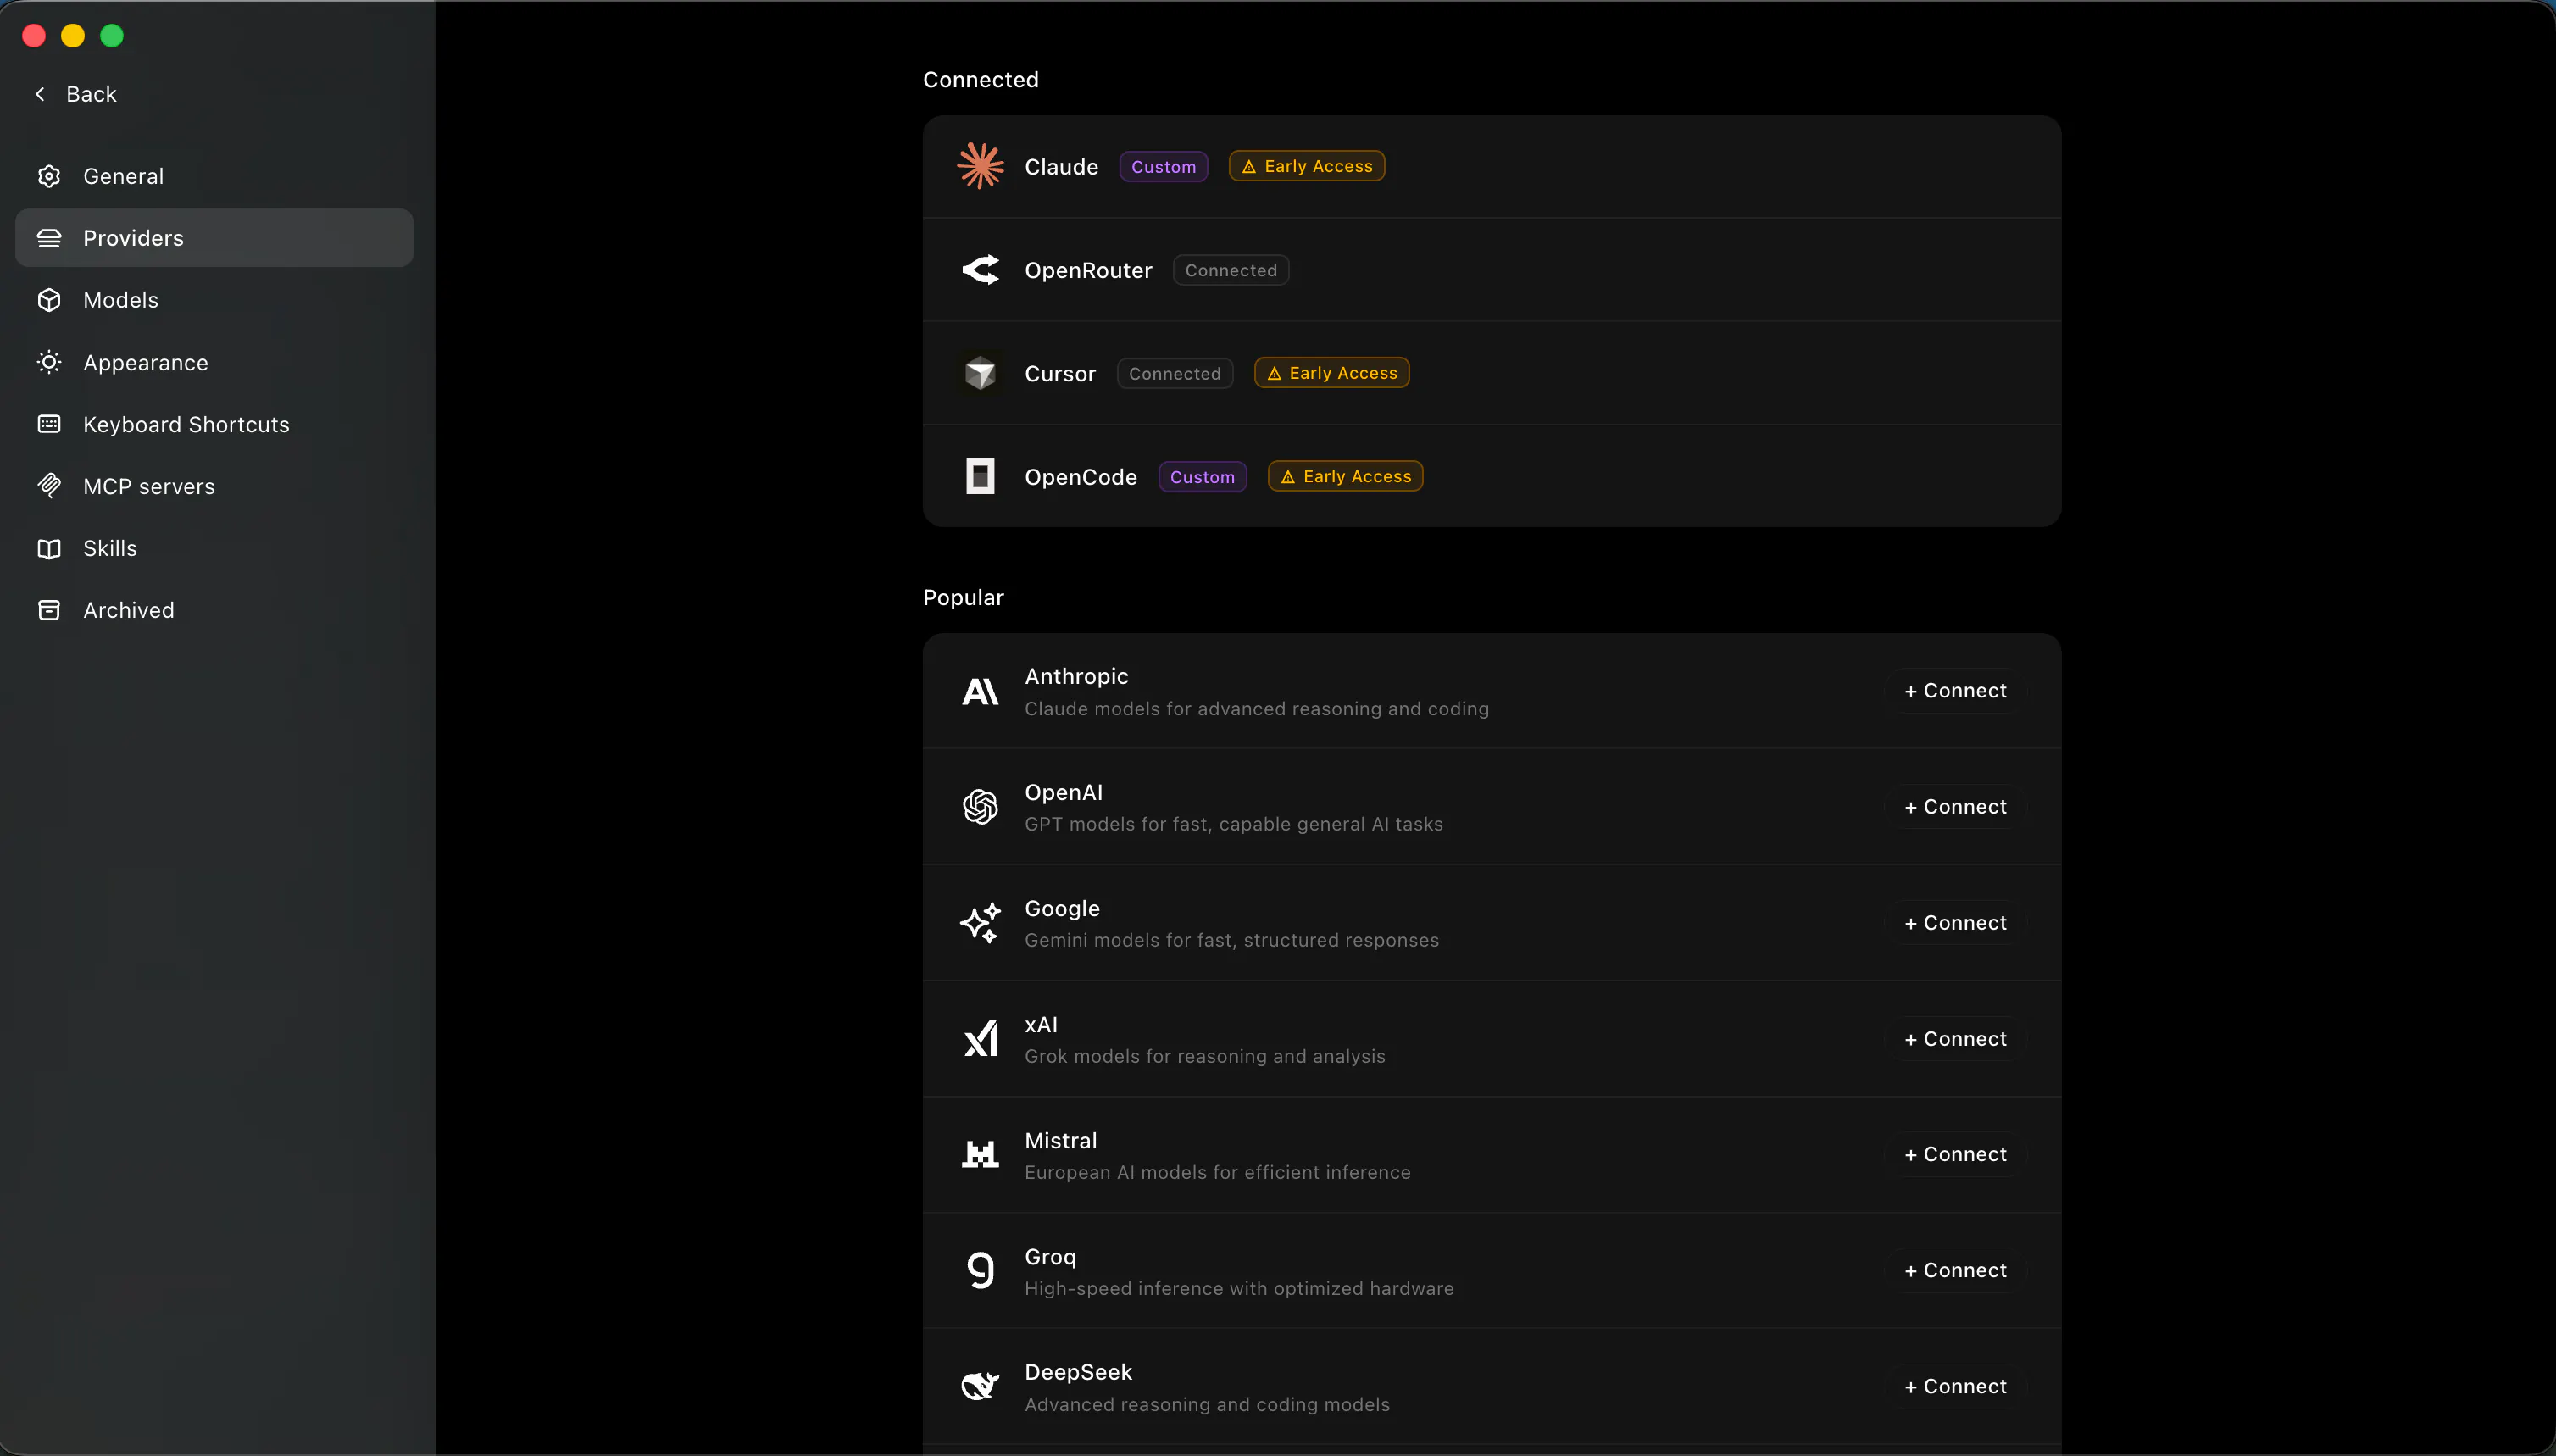Screen dimensions: 2556x1456
Task: Click "Grok models for reasoning and analysis"
Action: pos(1205,1056)
